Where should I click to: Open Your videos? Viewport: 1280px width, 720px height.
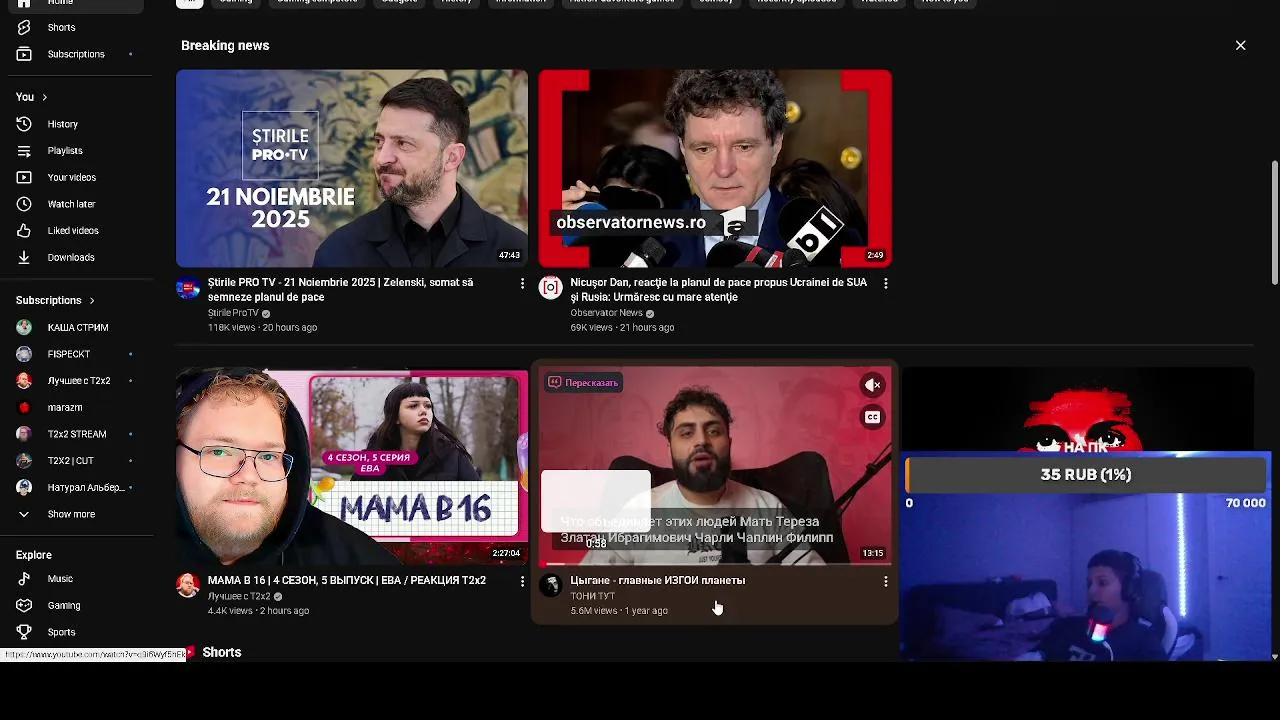71,177
